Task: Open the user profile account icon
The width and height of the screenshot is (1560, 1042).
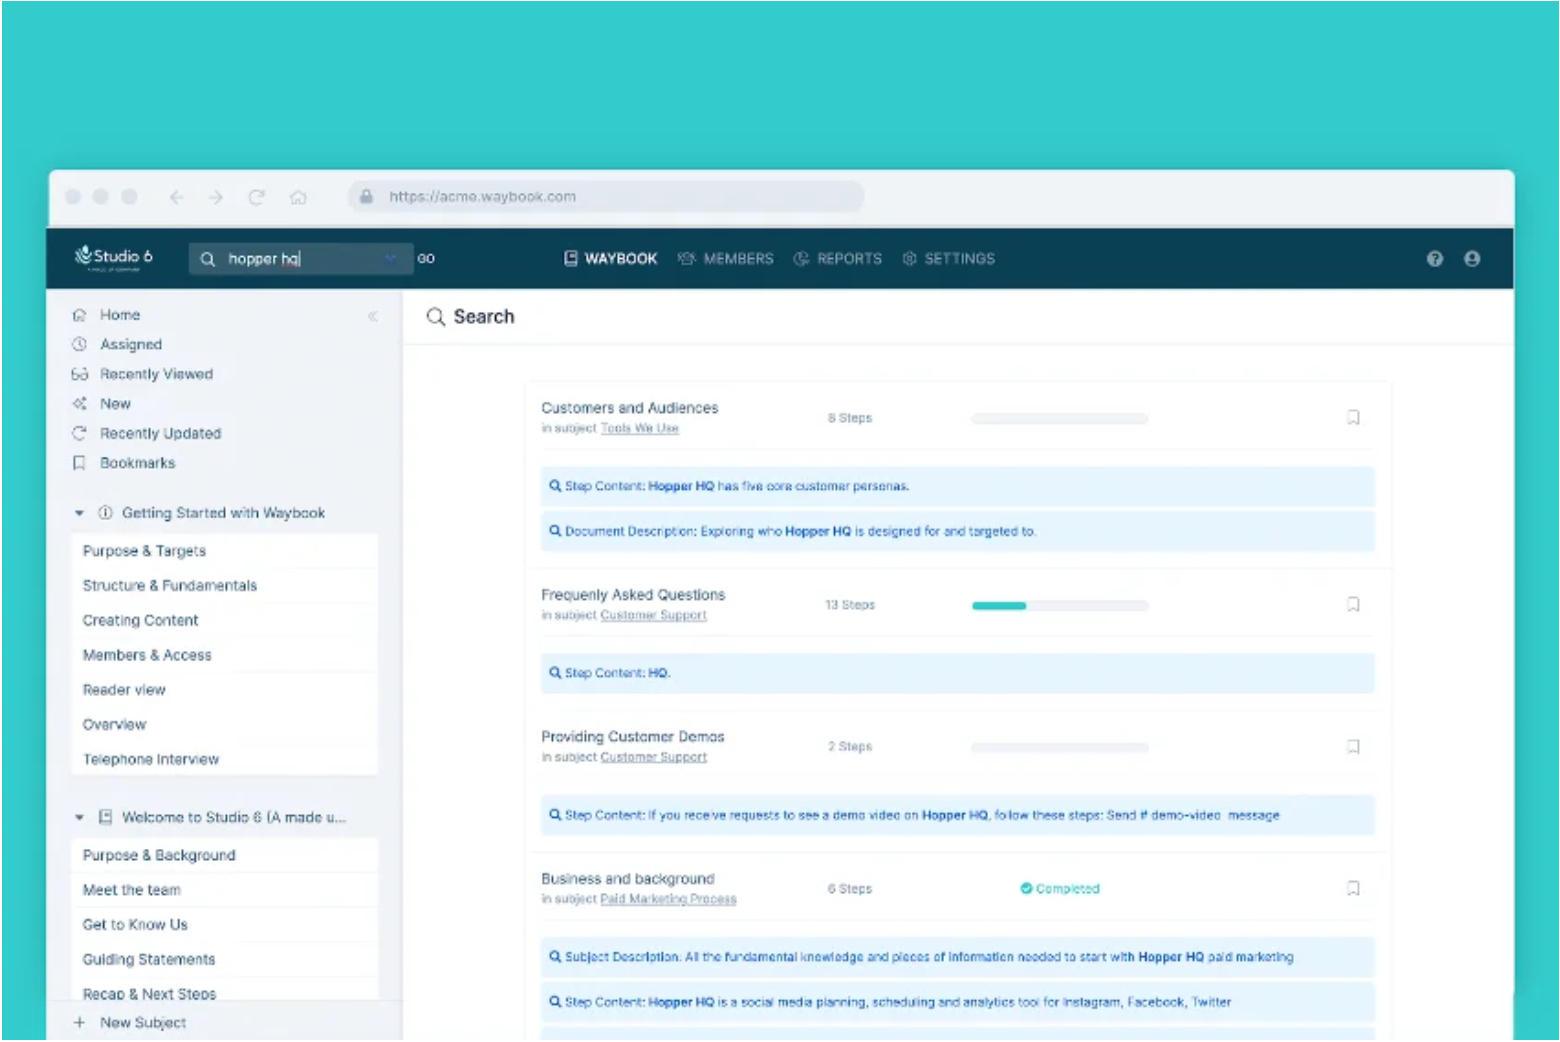Action: (1472, 258)
